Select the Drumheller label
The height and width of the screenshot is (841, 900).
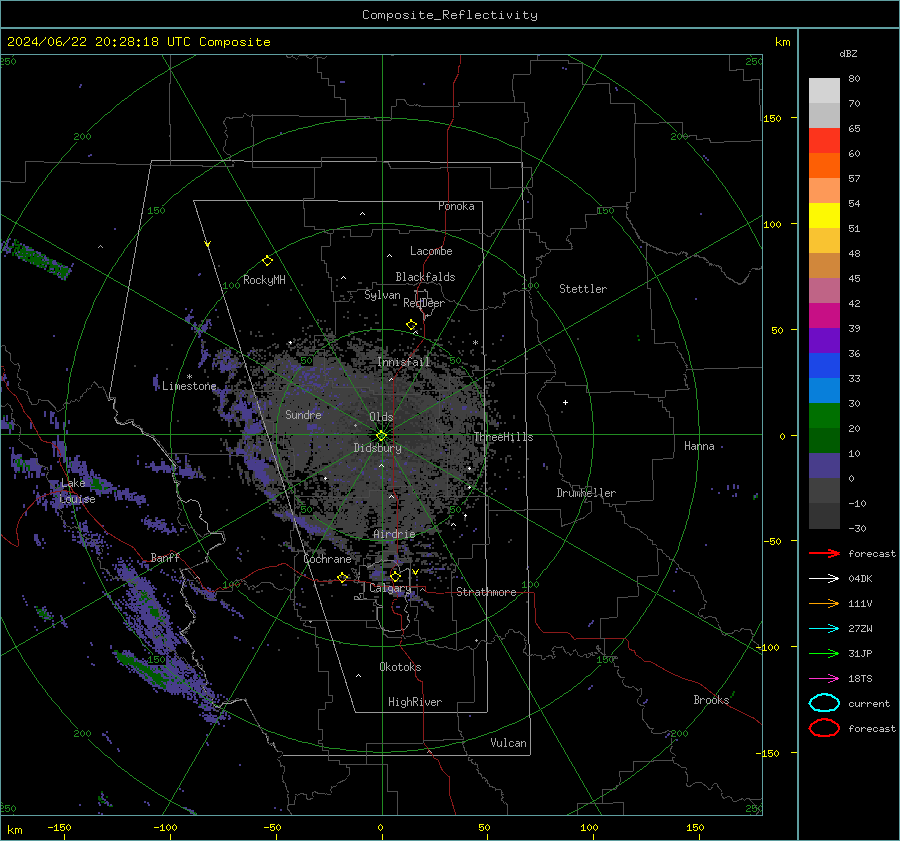pos(586,493)
